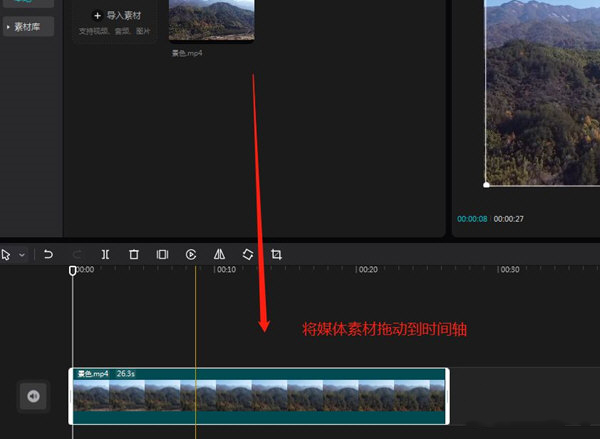This screenshot has width=600, height=439.
Task: Click the undo arrow icon
Action: tap(48, 255)
